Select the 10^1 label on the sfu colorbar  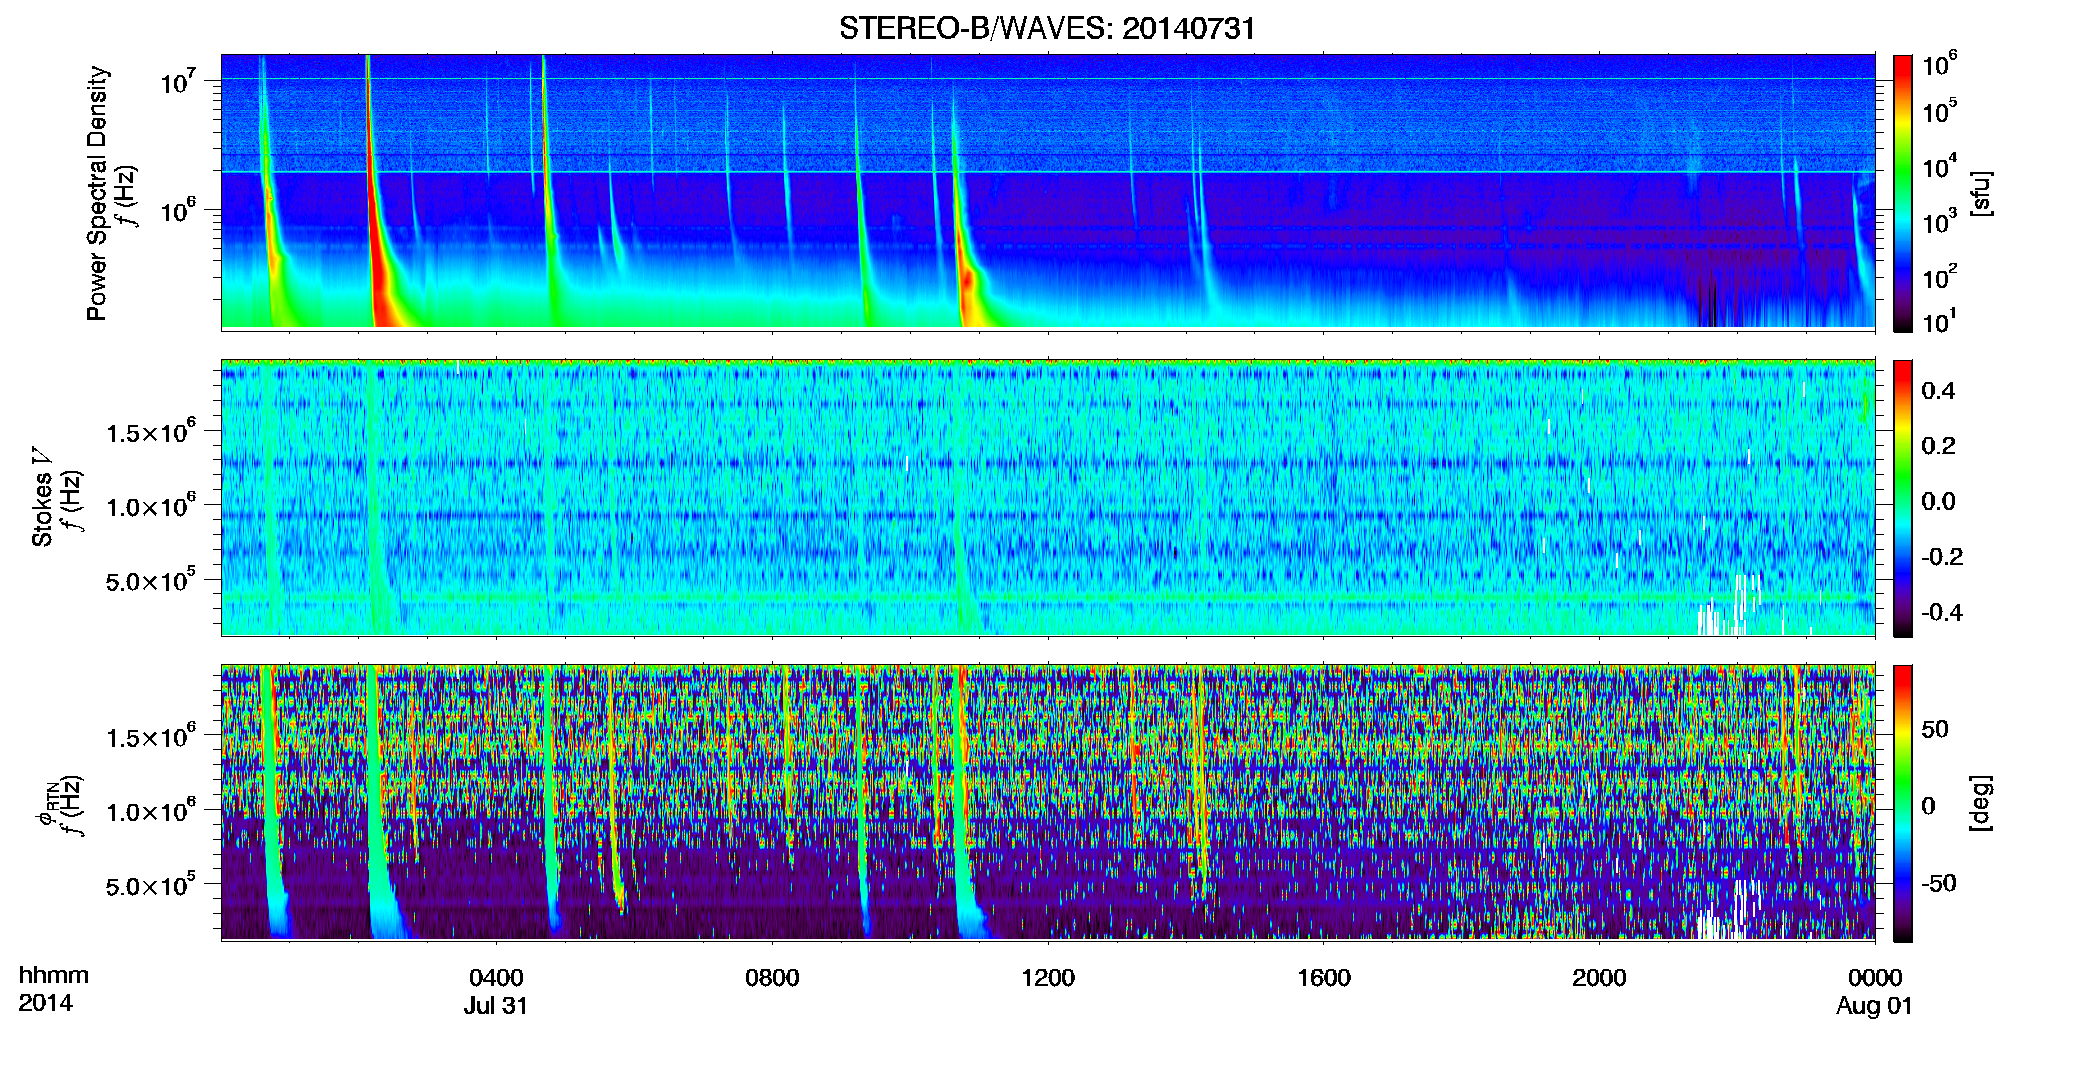(1940, 321)
